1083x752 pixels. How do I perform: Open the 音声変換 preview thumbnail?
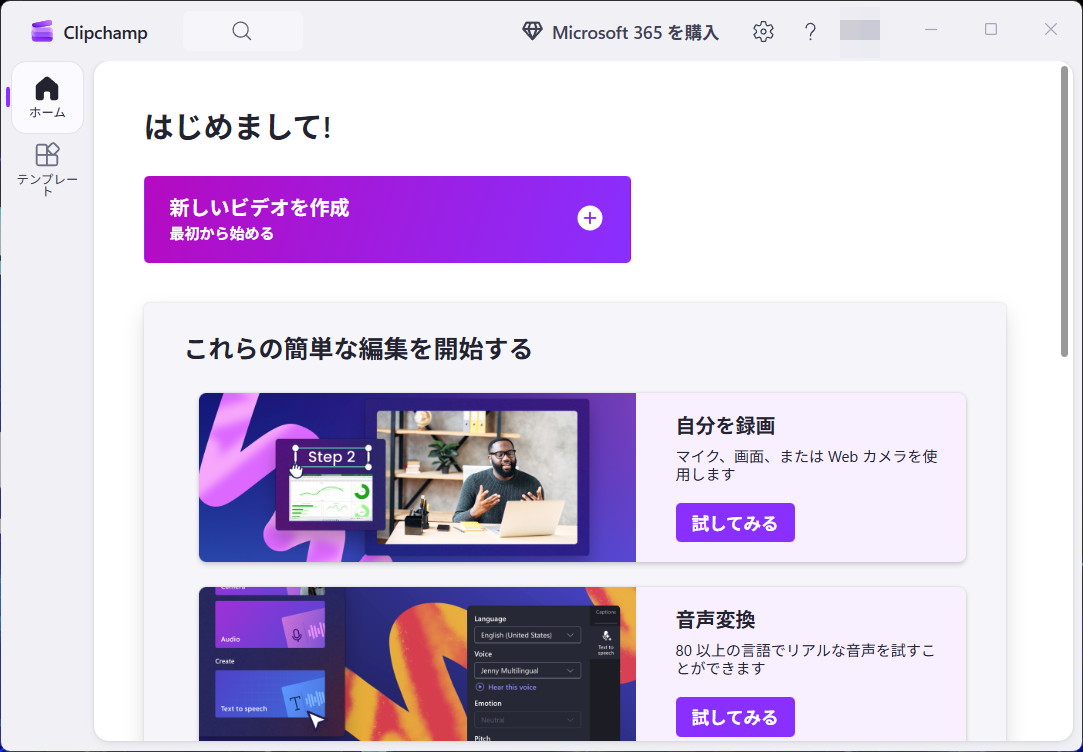[417, 664]
